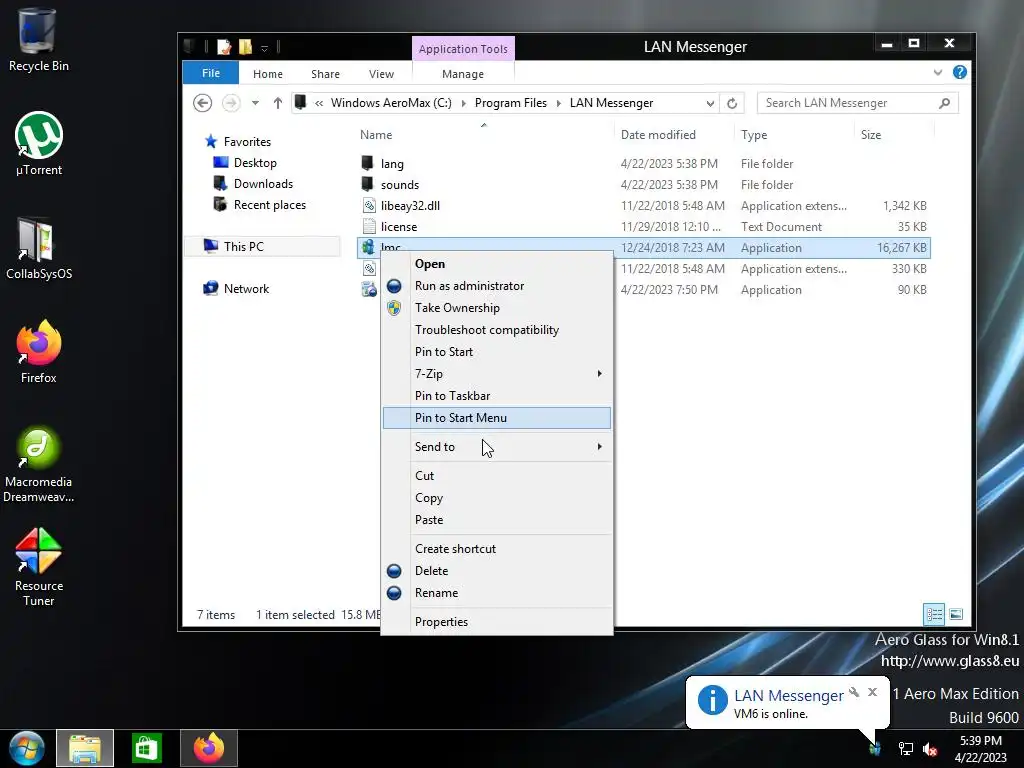Click in the Search LAN Messenger field
Viewport: 1024px width, 768px height.
pyautogui.click(x=857, y=103)
